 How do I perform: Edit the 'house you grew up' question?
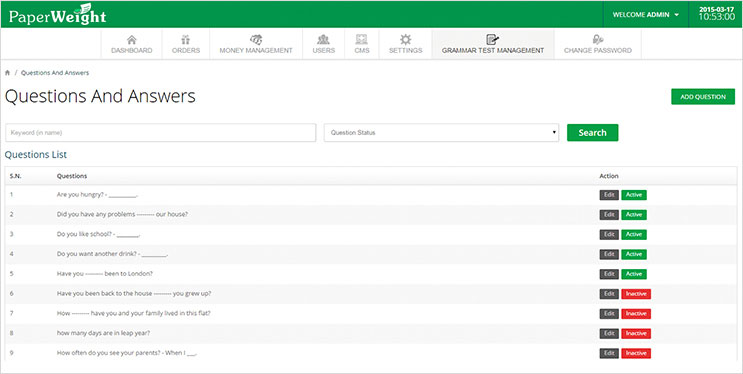click(x=609, y=294)
